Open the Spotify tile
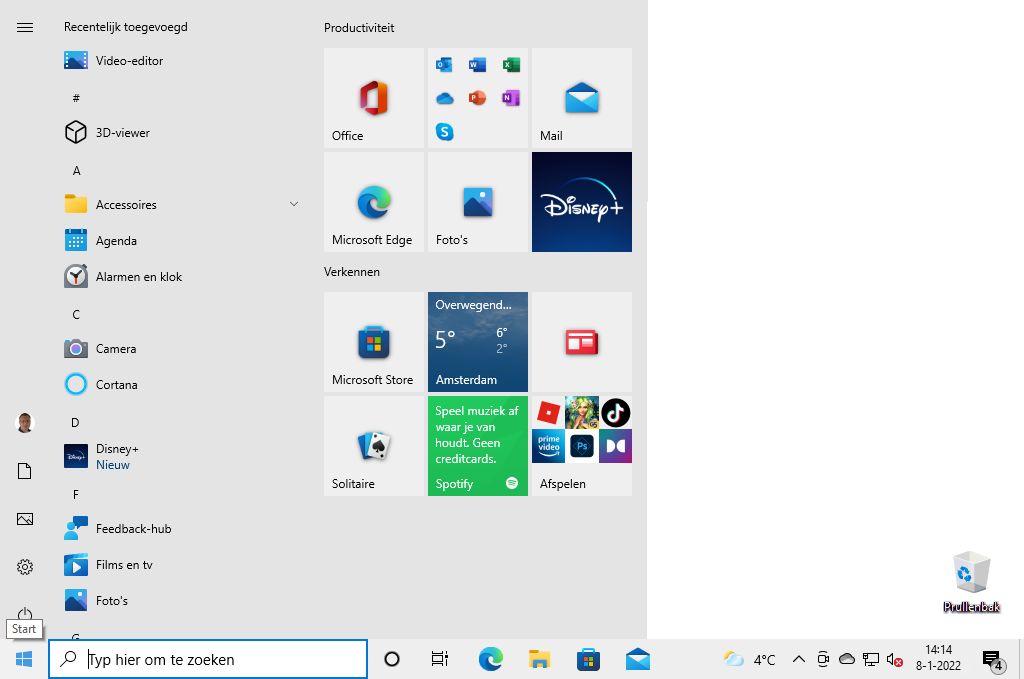Viewport: 1024px width, 679px height. [477, 446]
